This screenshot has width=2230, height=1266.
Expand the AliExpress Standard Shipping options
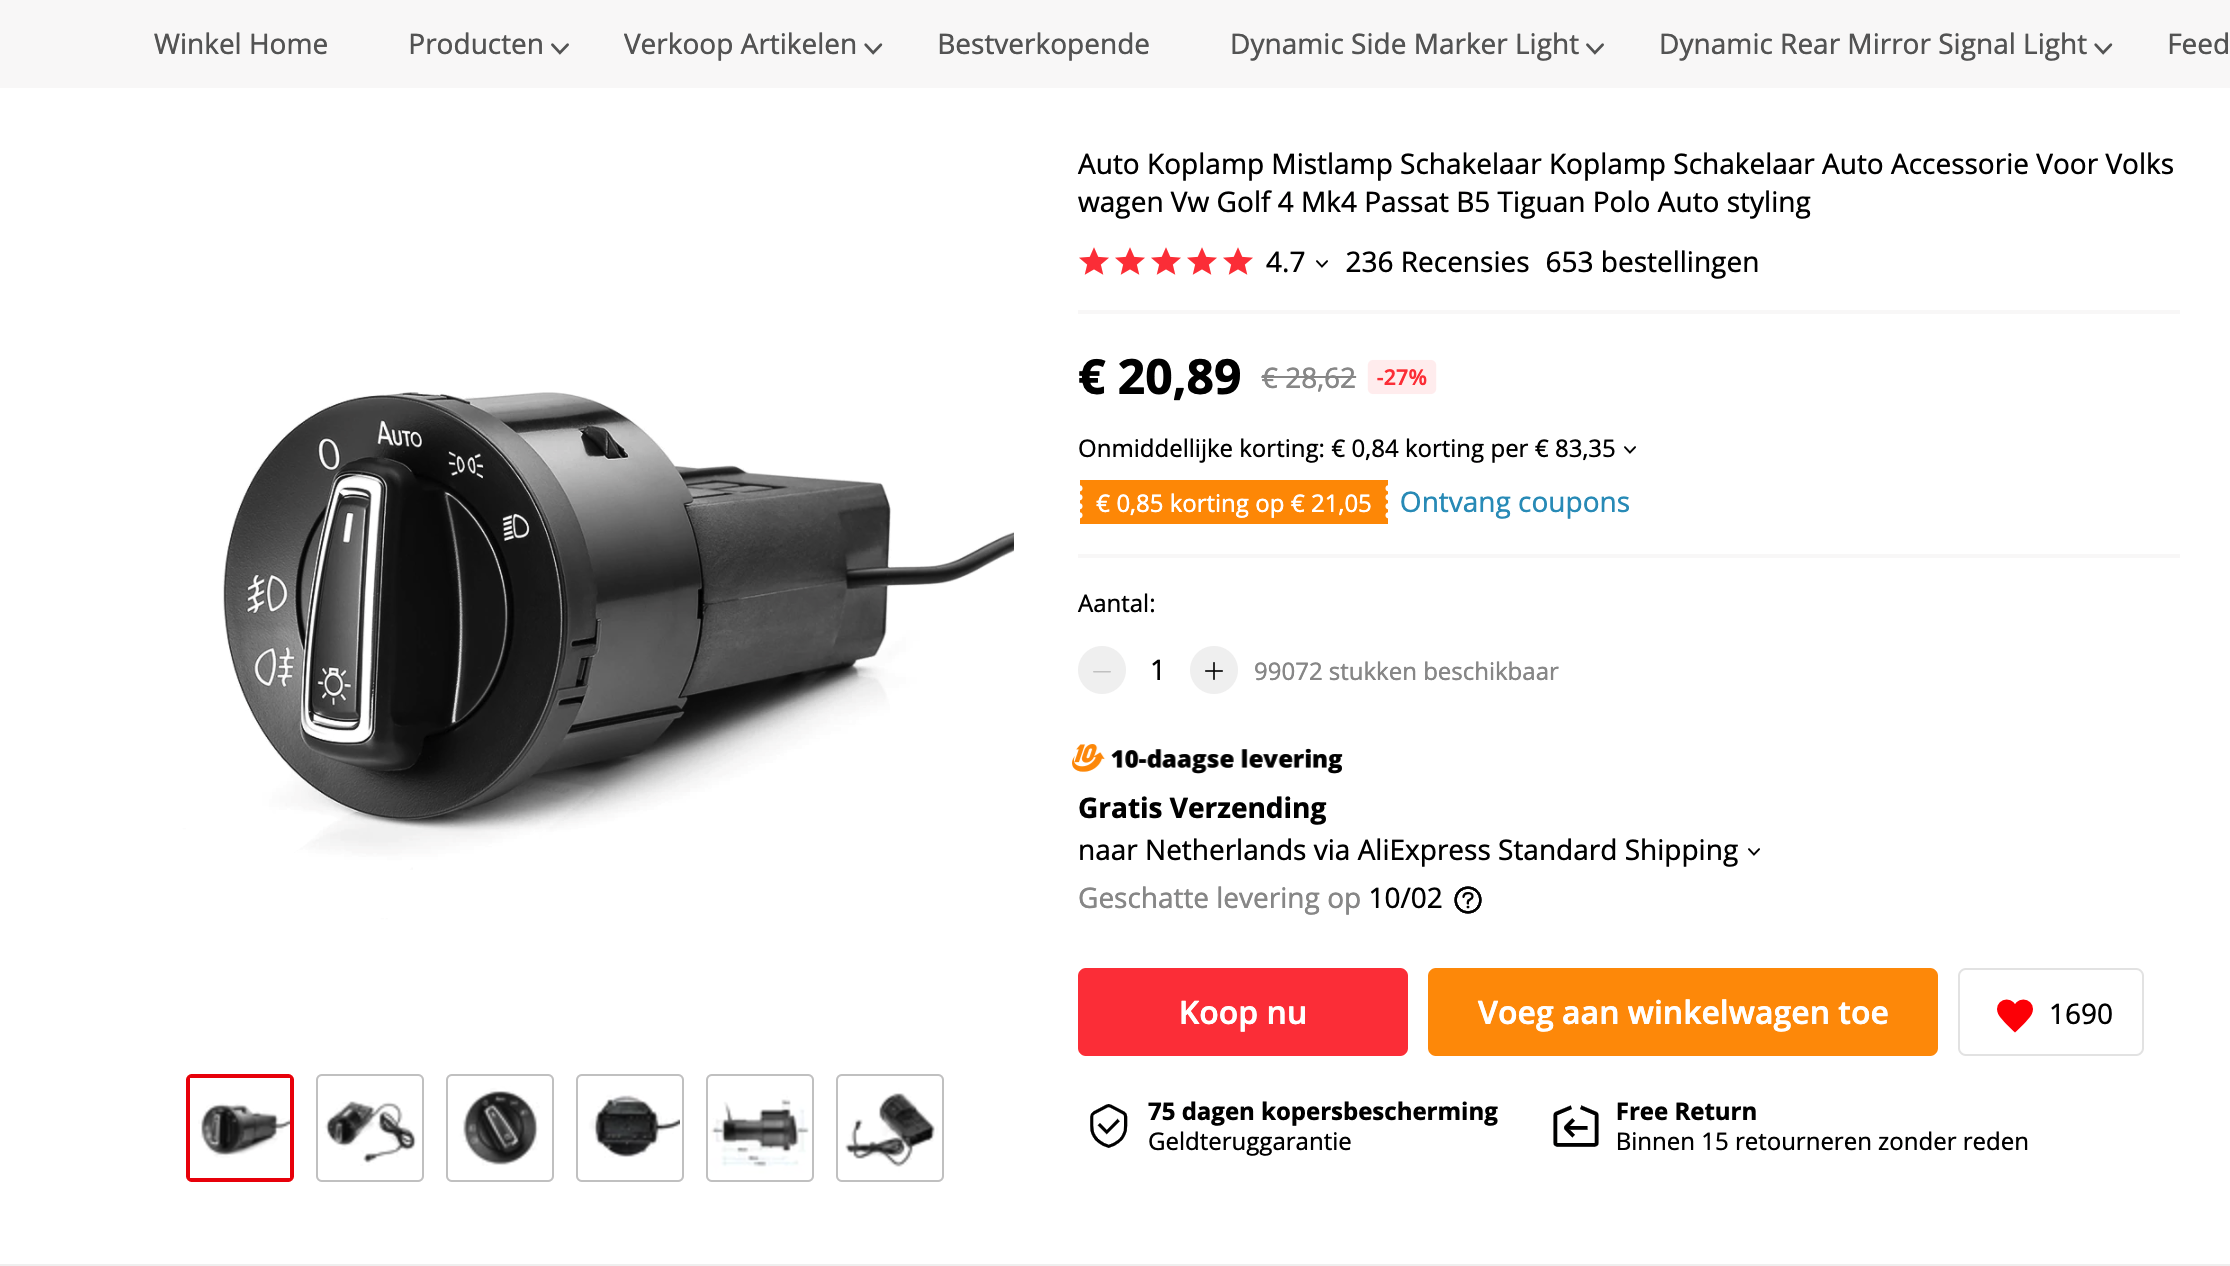tap(1754, 852)
